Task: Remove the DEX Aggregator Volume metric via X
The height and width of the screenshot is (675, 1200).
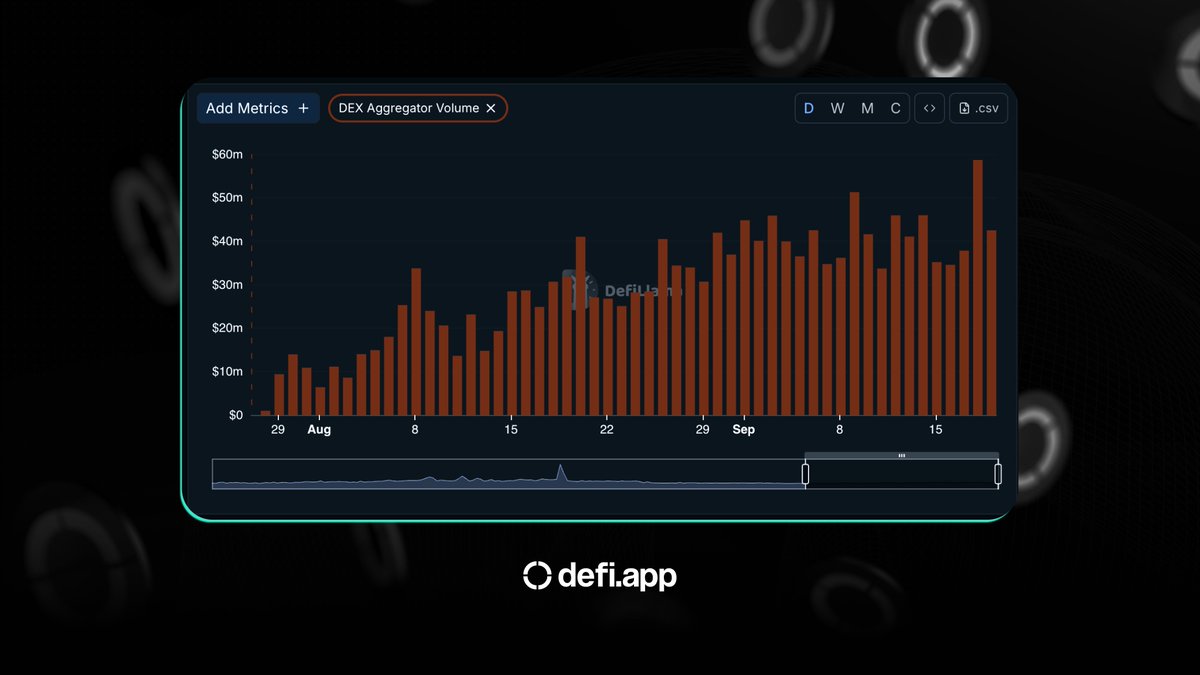Action: pos(490,108)
